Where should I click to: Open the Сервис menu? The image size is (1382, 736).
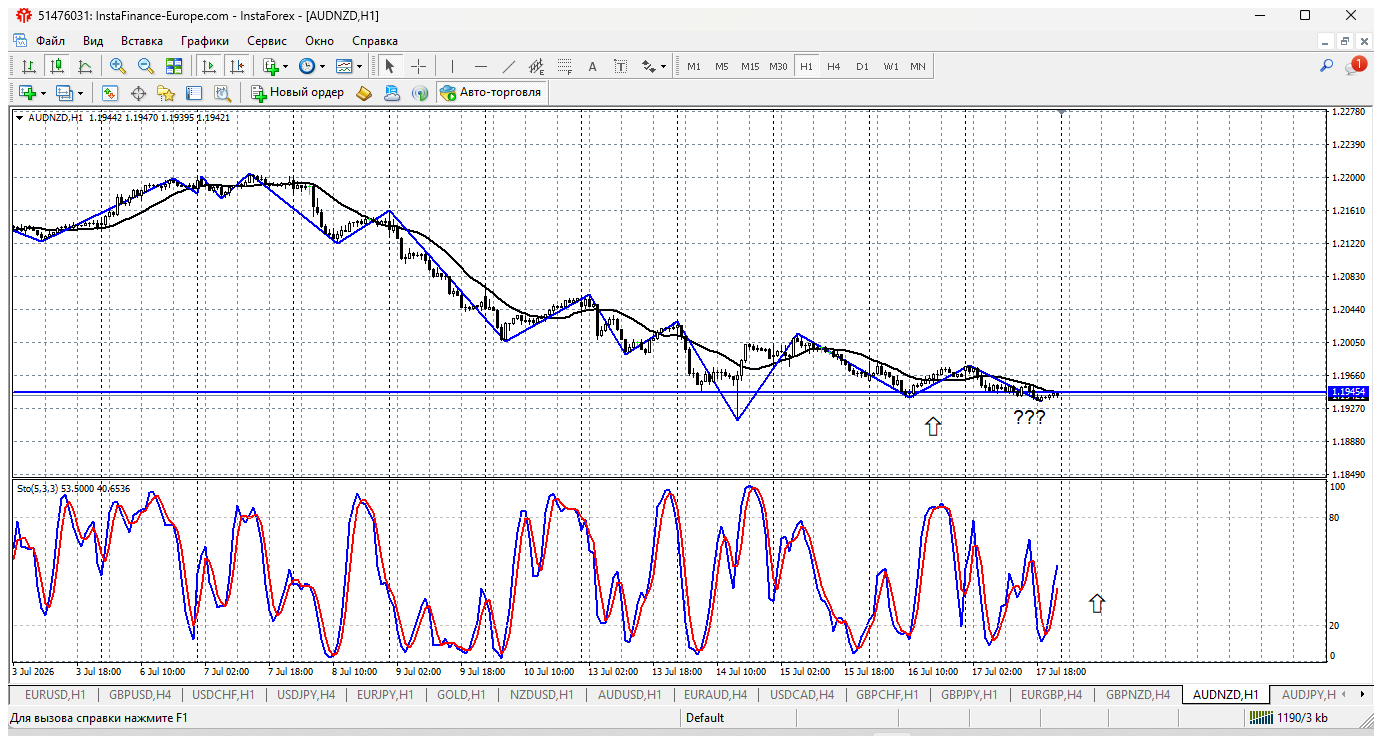(x=267, y=41)
